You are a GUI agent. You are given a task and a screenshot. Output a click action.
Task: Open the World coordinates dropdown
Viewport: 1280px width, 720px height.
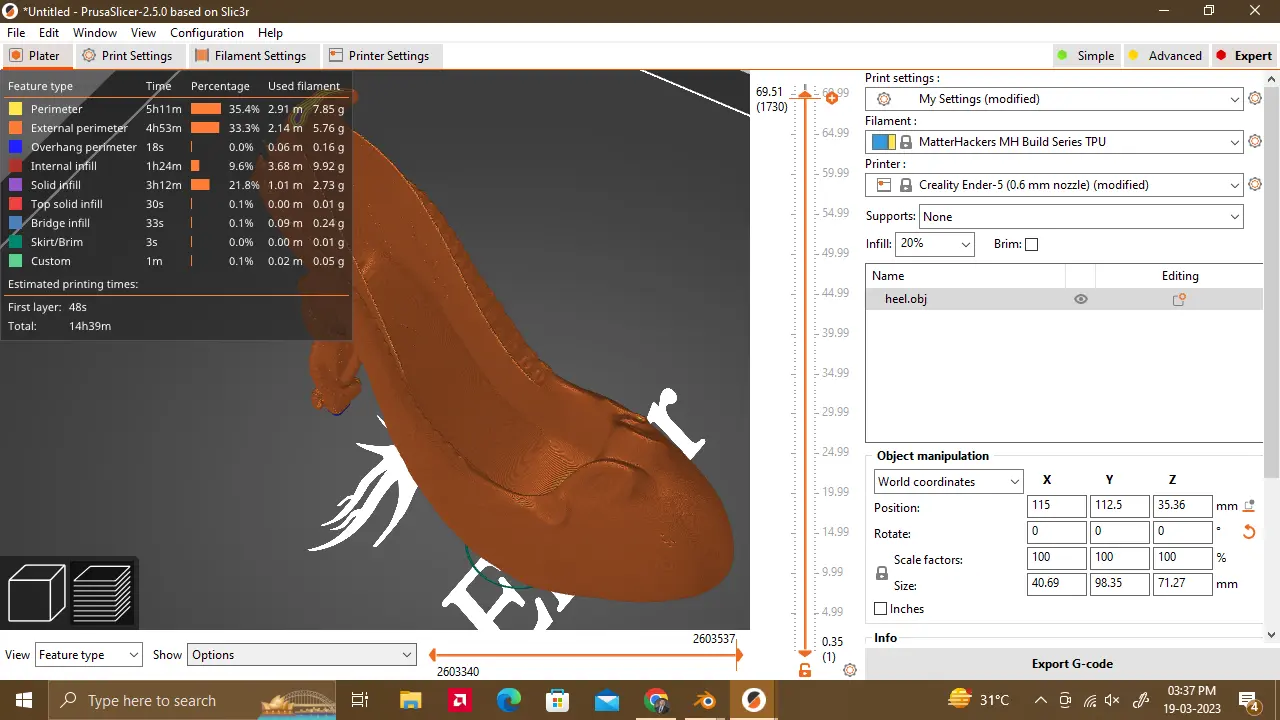click(x=948, y=481)
